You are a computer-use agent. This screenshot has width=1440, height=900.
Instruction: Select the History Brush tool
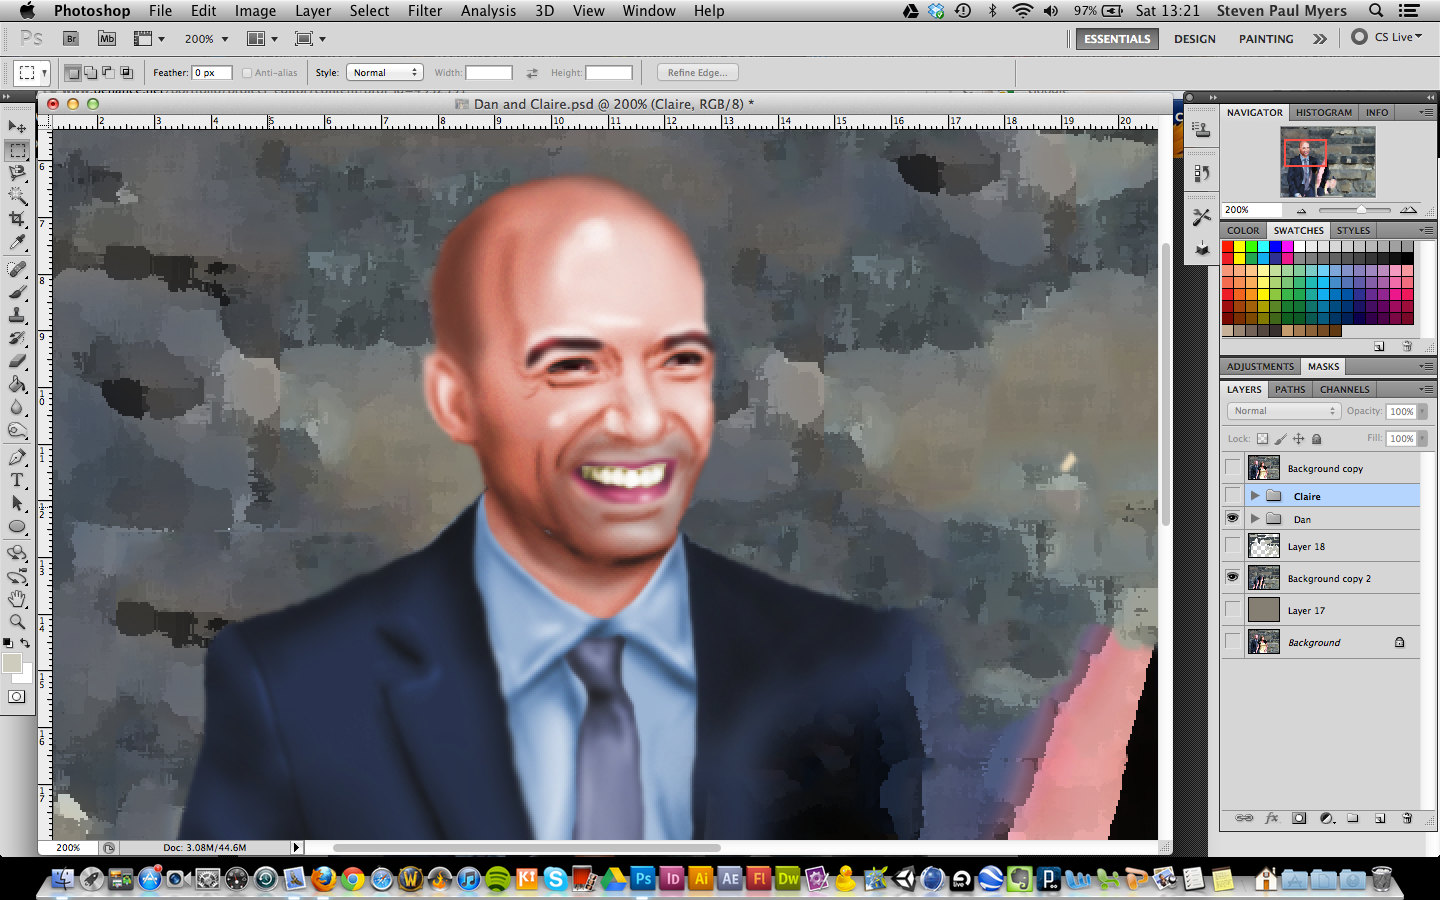click(17, 338)
